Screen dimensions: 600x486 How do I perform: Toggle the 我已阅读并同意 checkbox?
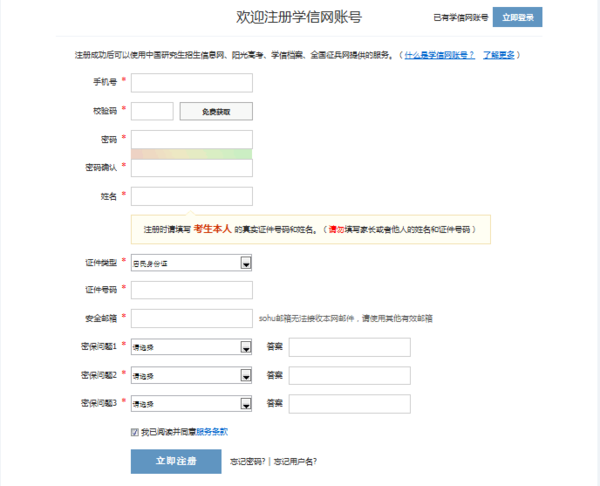click(135, 432)
